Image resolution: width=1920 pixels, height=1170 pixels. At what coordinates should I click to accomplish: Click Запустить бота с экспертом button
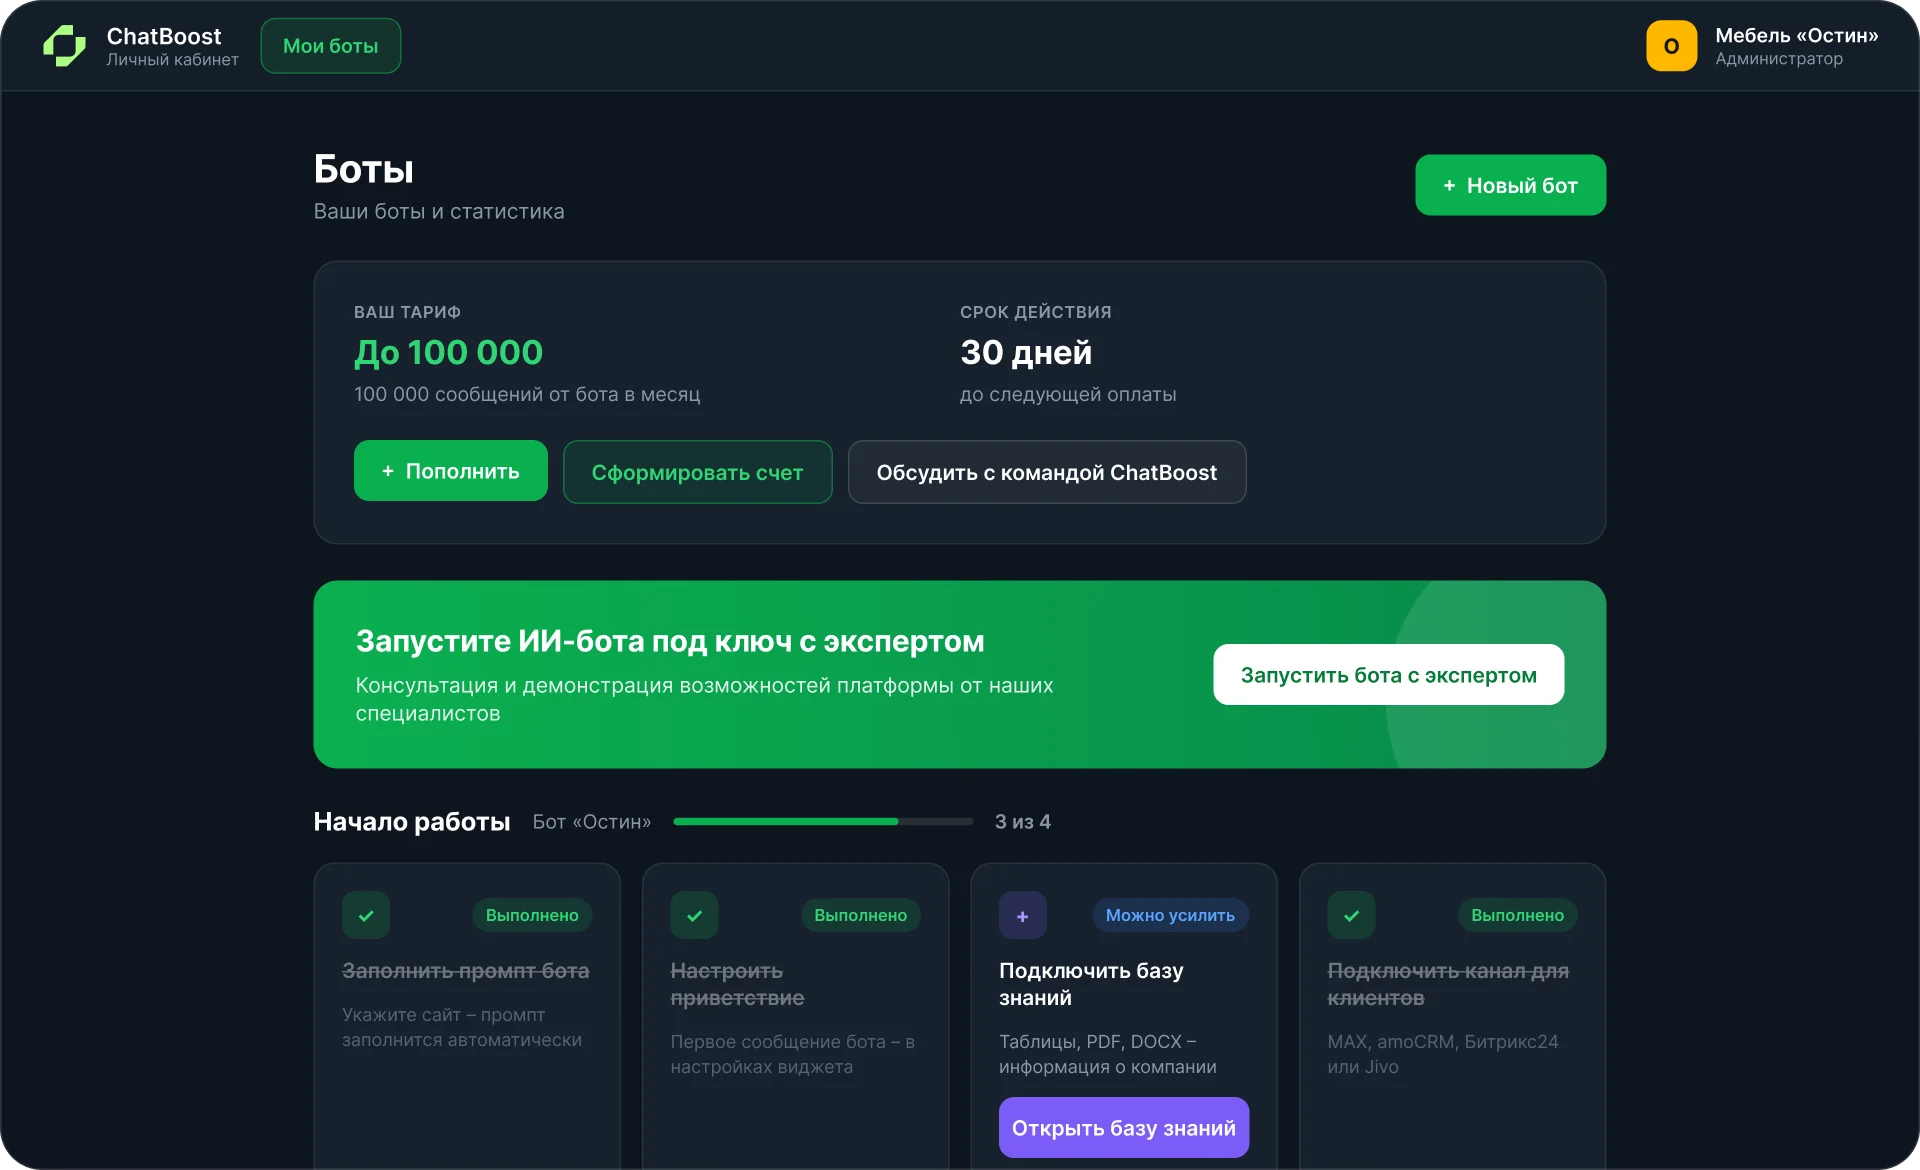1388,675
